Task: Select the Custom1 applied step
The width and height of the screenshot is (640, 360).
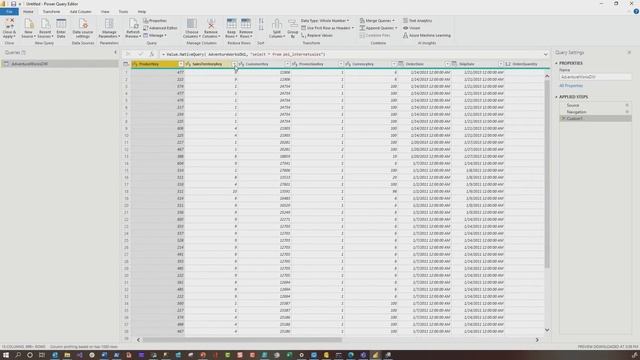Action: 595,118
